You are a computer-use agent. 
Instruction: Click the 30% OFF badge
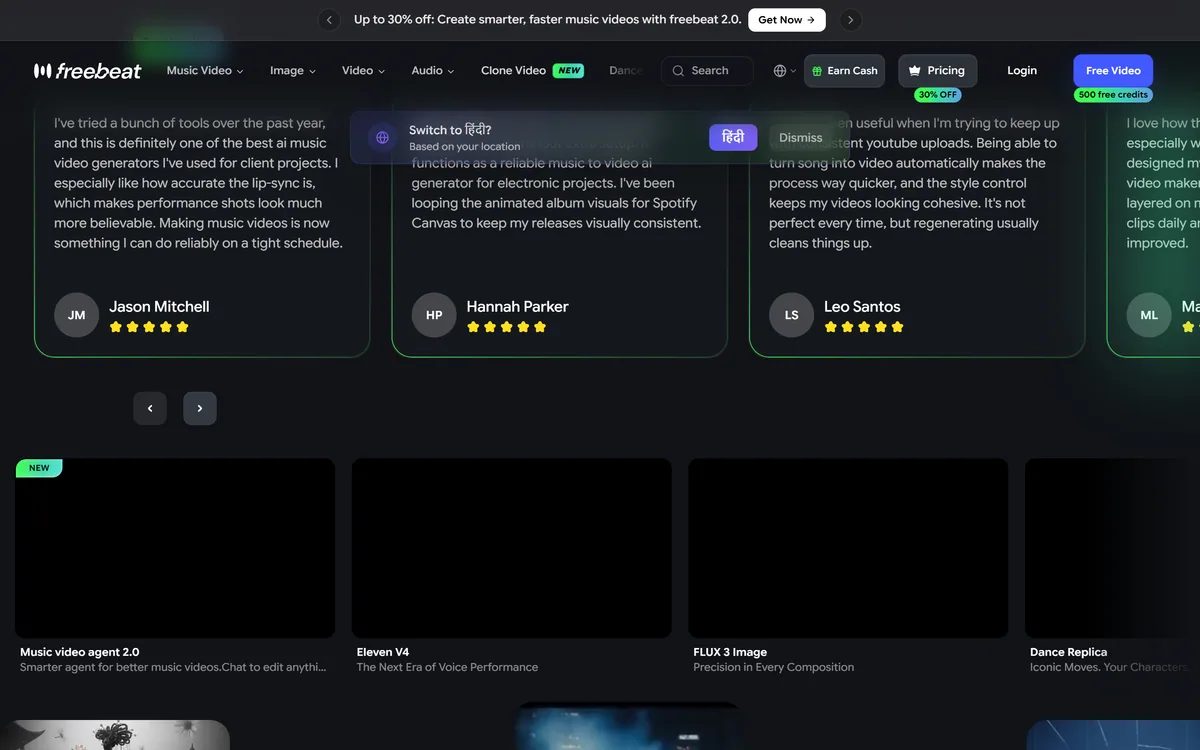pyautogui.click(x=938, y=95)
